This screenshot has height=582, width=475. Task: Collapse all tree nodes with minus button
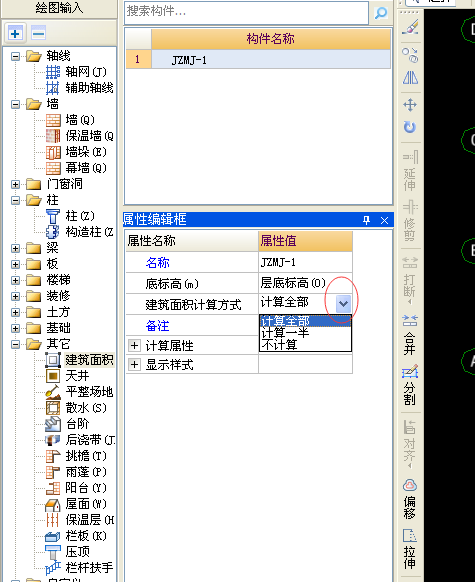[x=39, y=34]
